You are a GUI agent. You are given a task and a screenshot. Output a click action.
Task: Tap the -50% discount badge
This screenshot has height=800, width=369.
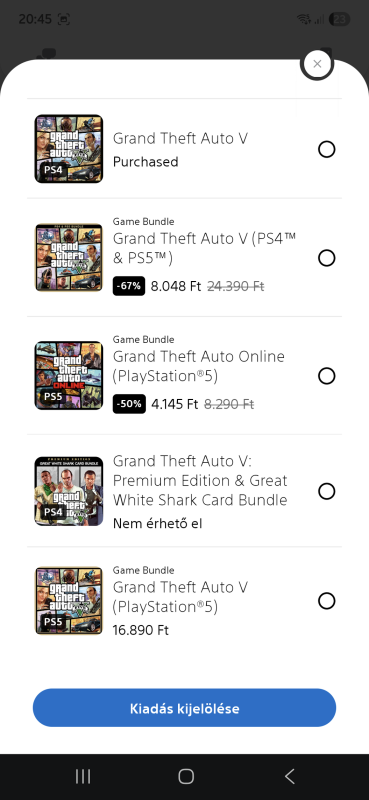click(x=129, y=404)
